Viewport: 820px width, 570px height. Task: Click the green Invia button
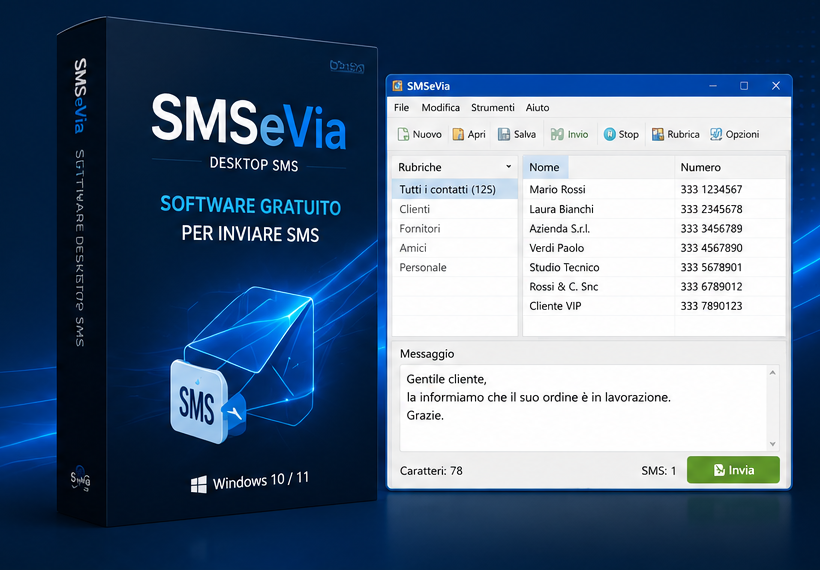733,470
